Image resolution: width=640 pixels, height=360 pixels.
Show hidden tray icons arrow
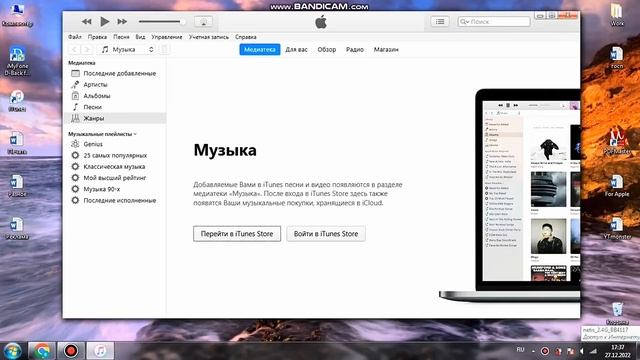pyautogui.click(x=533, y=351)
